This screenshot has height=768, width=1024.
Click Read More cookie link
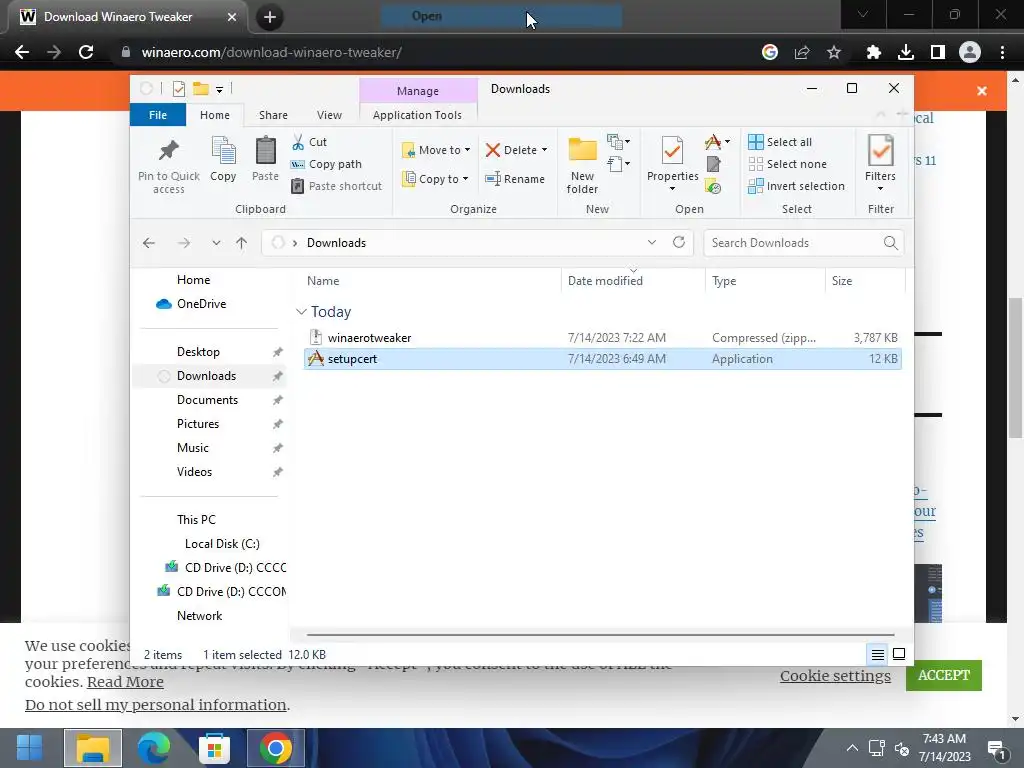(125, 682)
